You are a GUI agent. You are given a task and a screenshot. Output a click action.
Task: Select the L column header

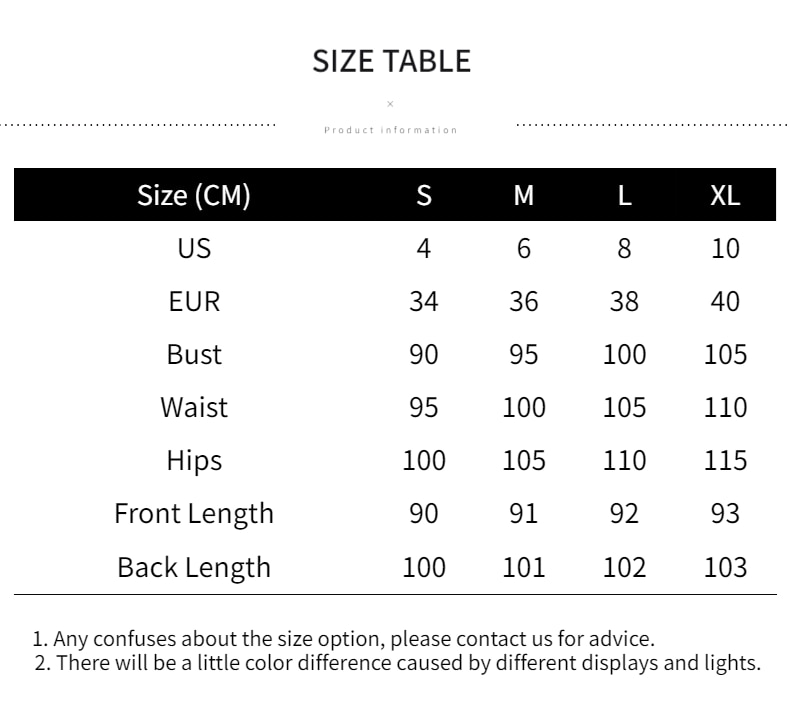624,195
